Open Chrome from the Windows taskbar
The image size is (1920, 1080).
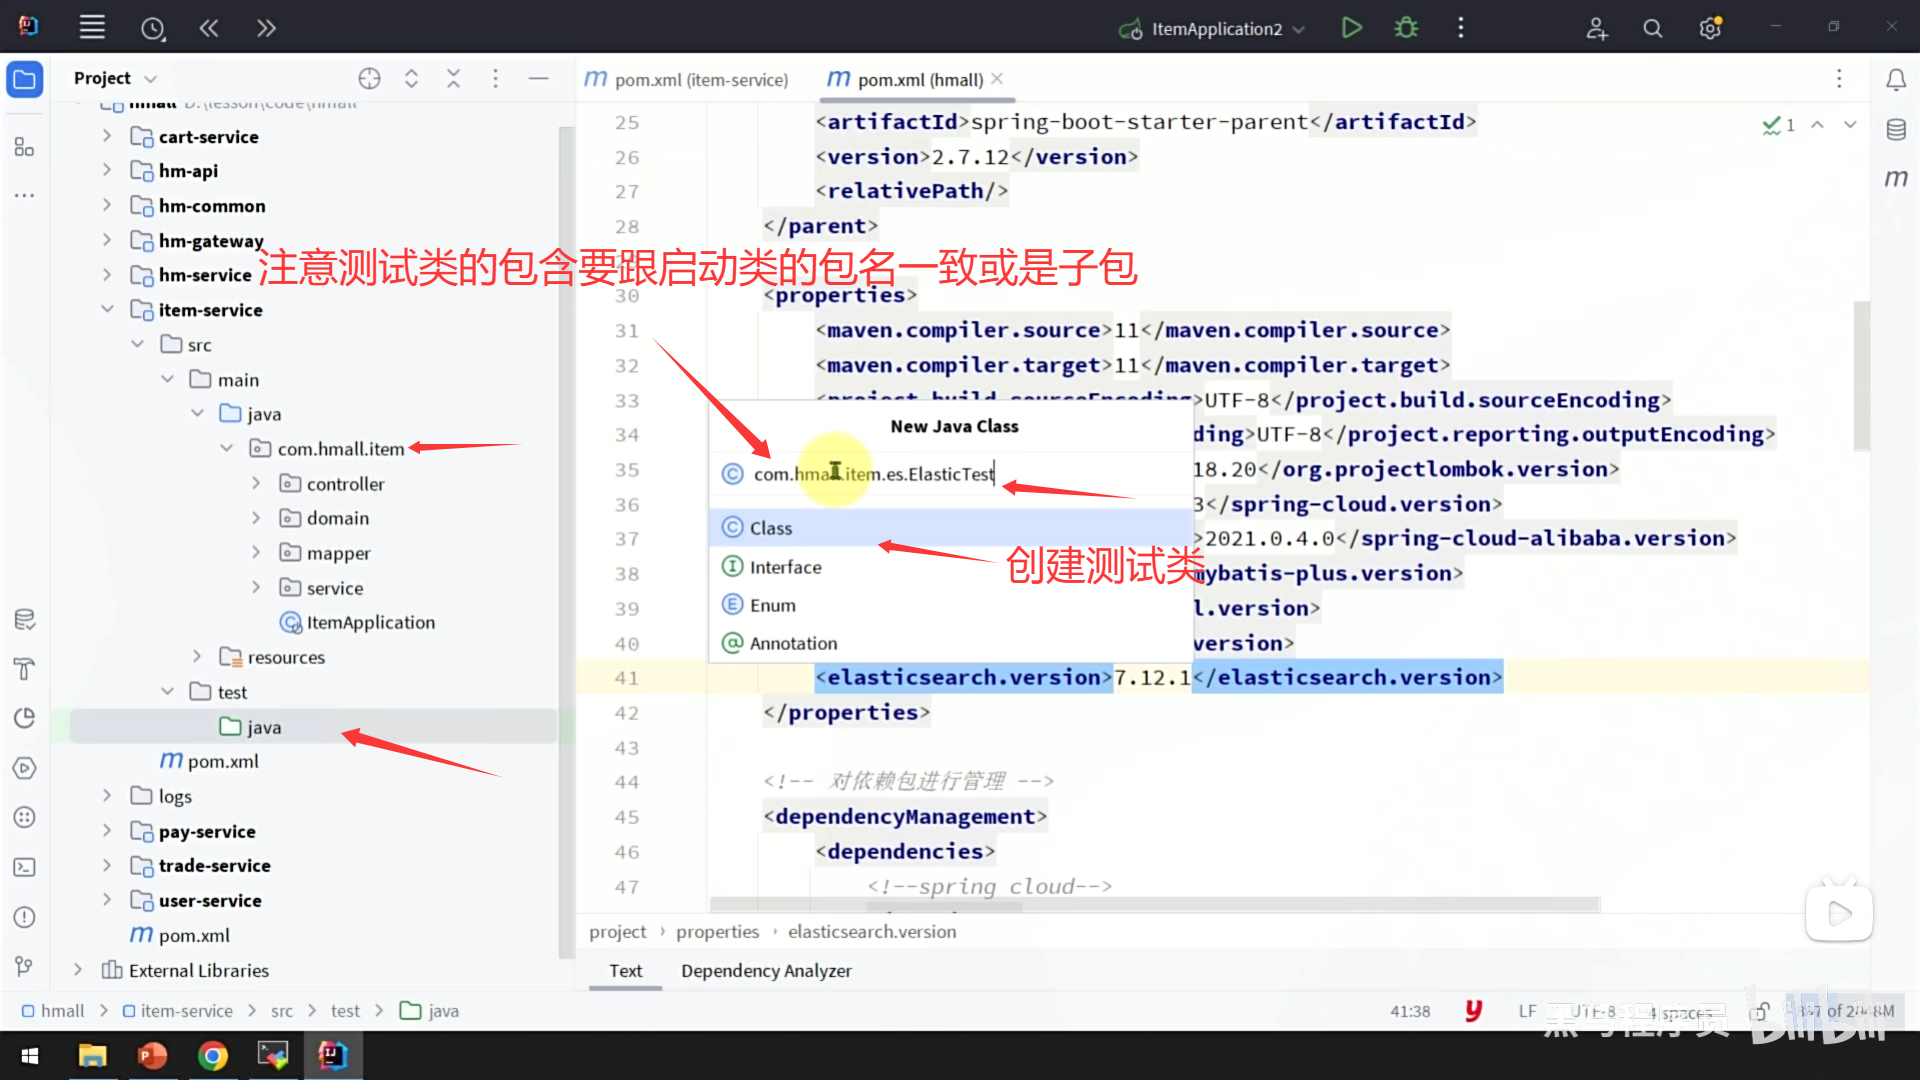pyautogui.click(x=212, y=1055)
